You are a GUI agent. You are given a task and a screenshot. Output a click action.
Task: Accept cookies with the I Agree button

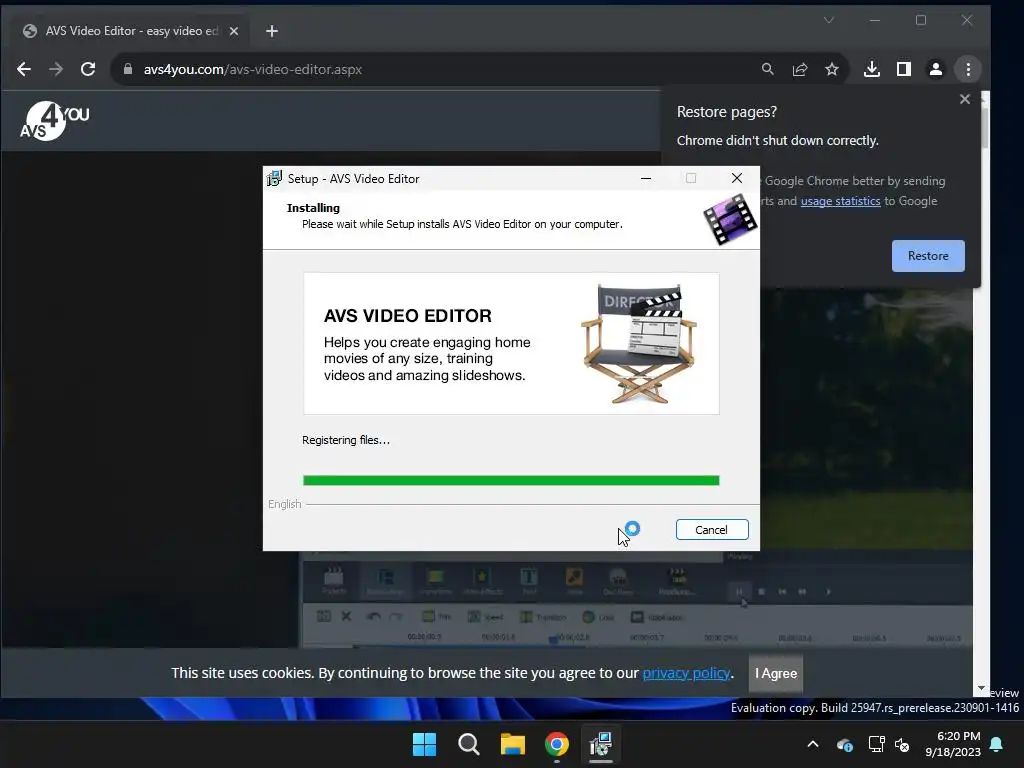pos(776,673)
